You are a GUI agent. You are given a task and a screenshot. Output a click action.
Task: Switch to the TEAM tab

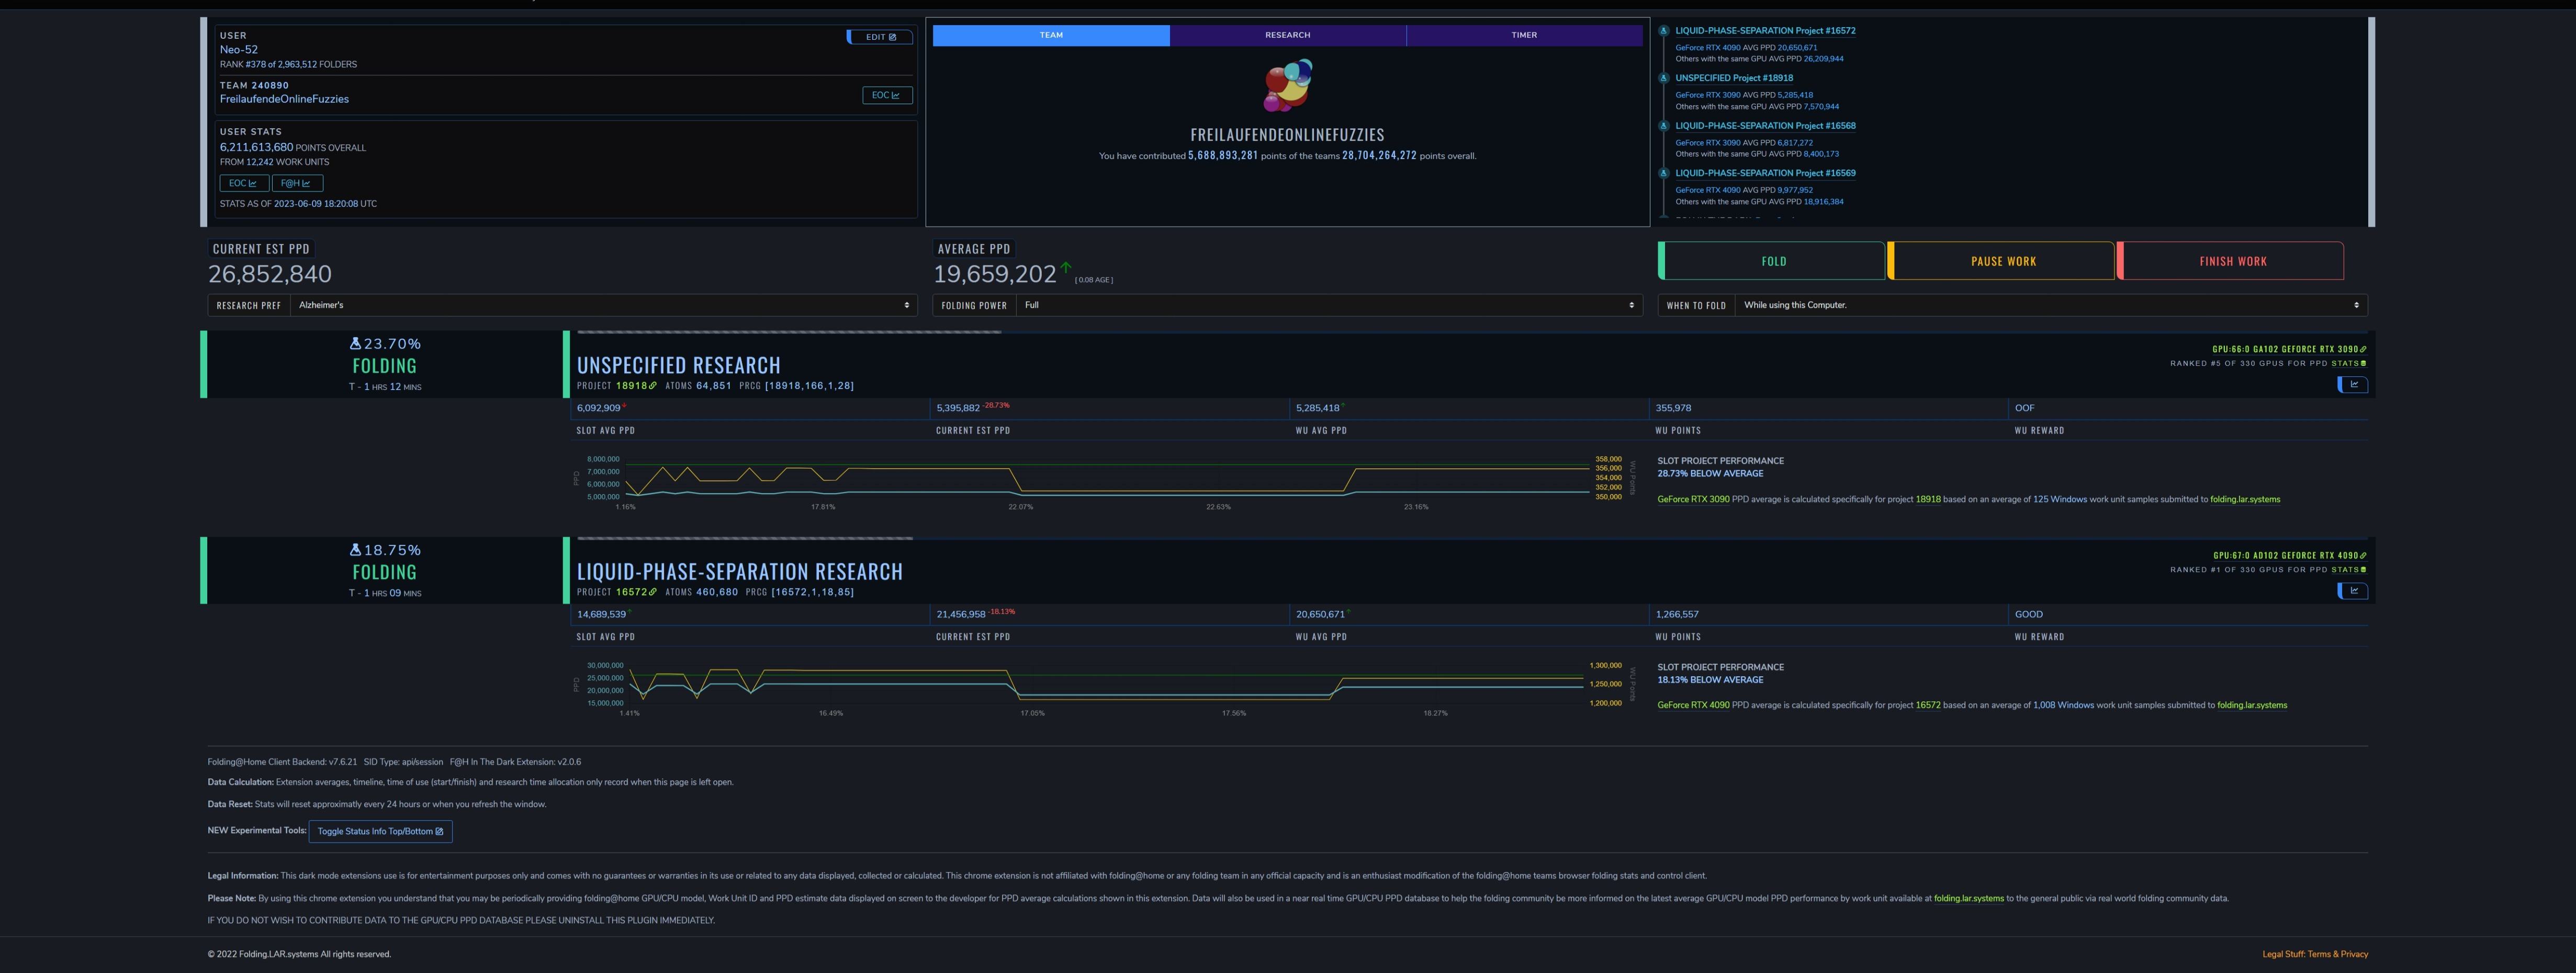[1051, 35]
